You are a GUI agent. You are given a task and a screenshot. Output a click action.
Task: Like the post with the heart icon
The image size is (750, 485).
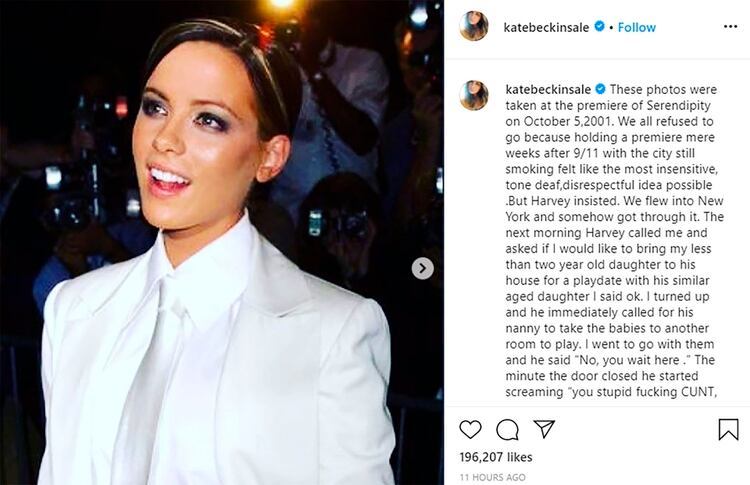pyautogui.click(x=470, y=429)
